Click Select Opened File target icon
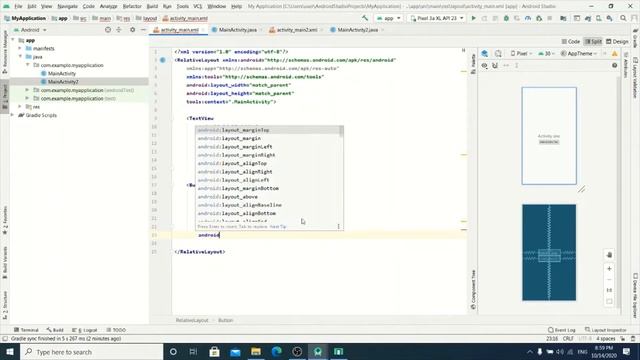The image size is (640, 360). (x=108, y=30)
